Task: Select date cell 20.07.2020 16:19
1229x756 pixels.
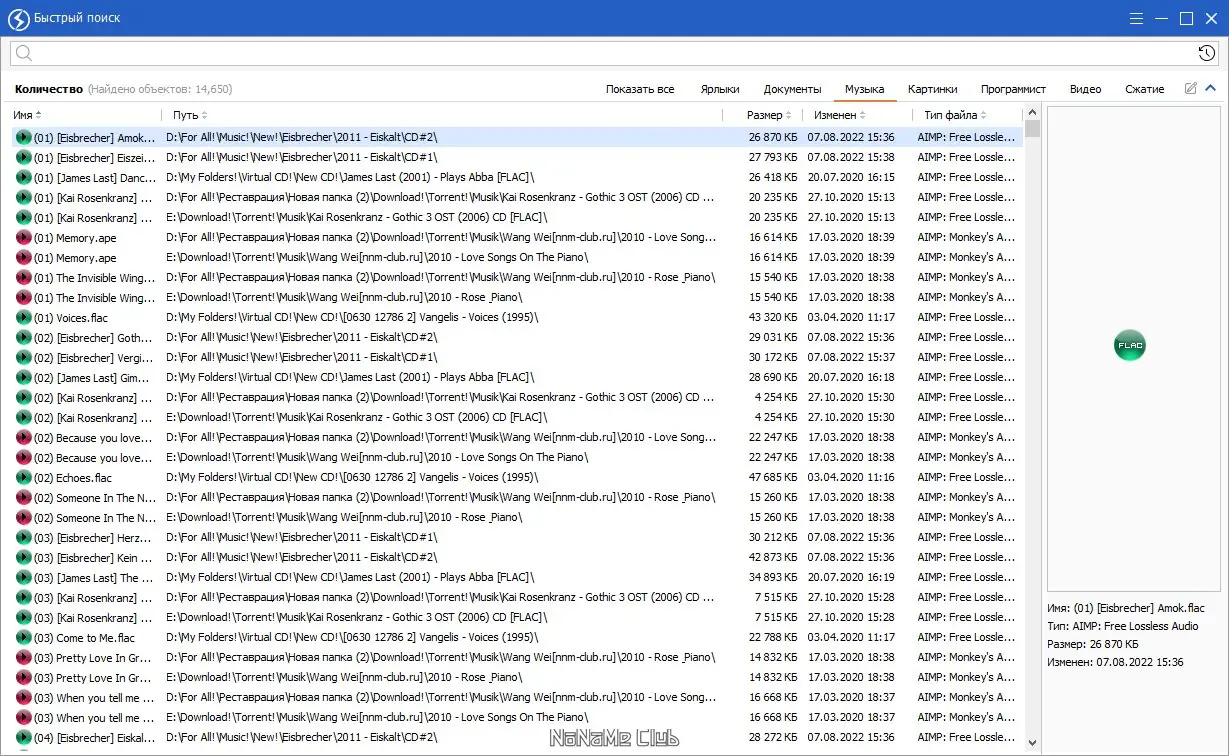Action: click(851, 577)
